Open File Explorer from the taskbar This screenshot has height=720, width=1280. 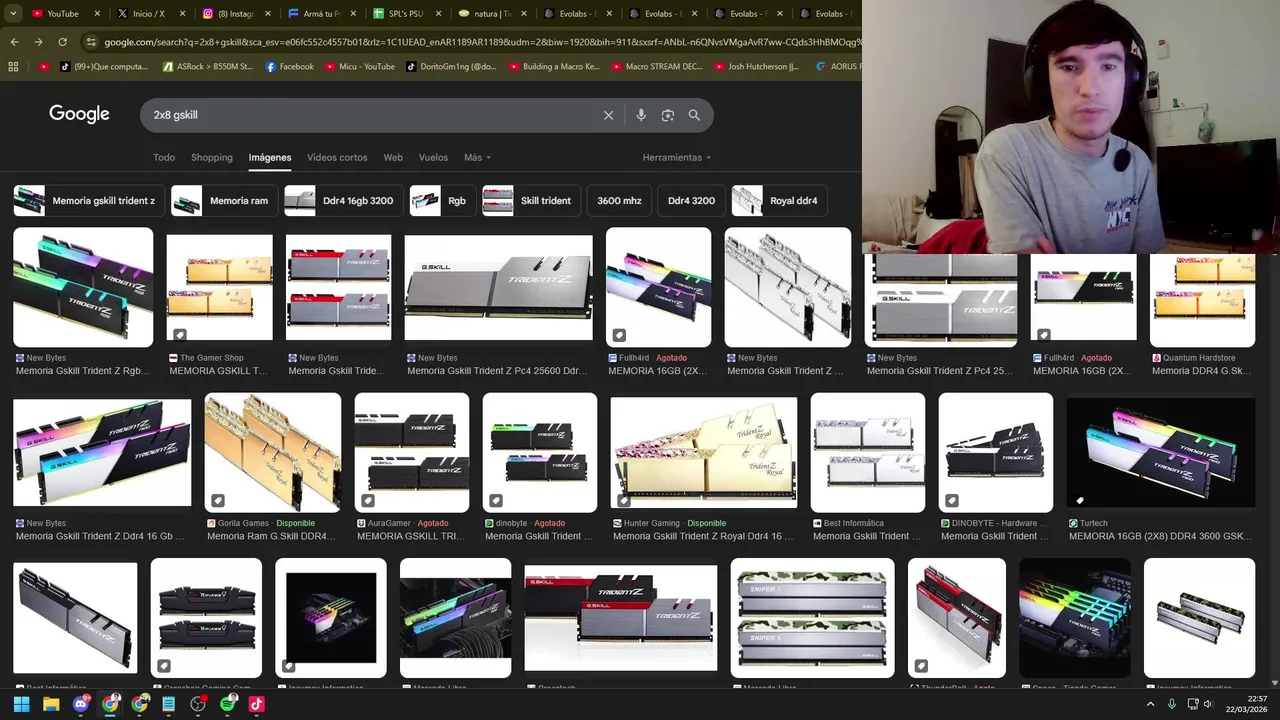(x=51, y=704)
